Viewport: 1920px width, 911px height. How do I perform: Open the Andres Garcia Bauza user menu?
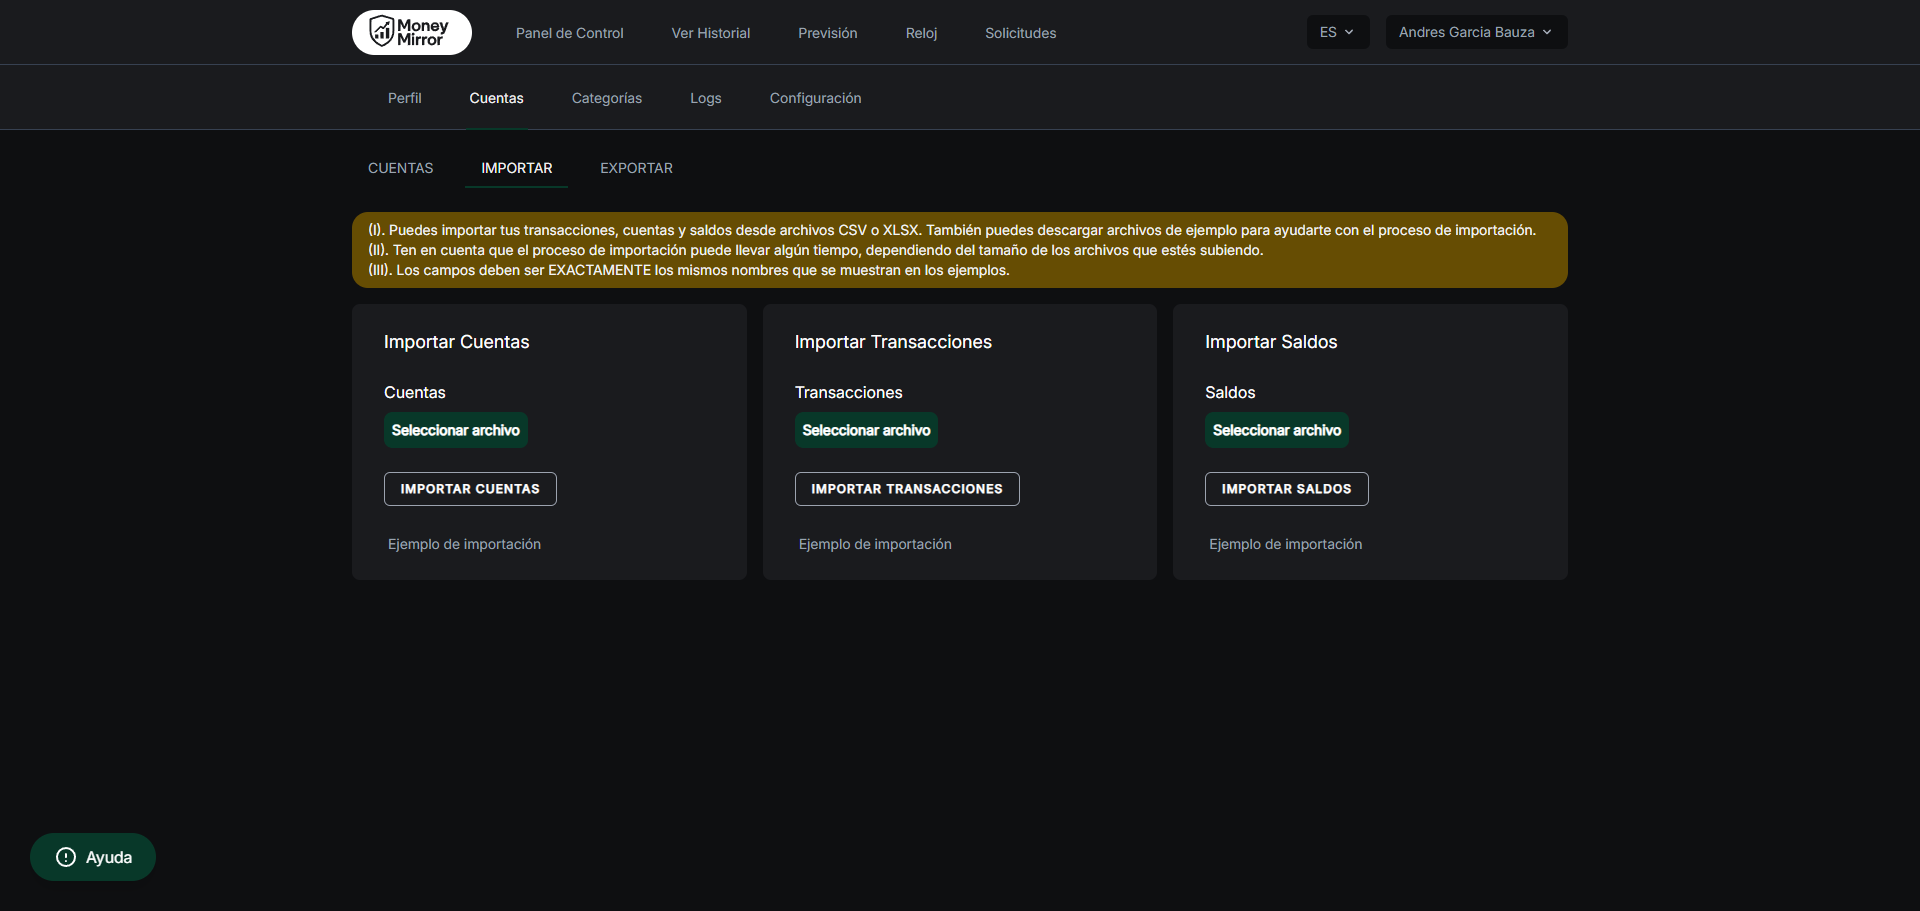[1475, 32]
